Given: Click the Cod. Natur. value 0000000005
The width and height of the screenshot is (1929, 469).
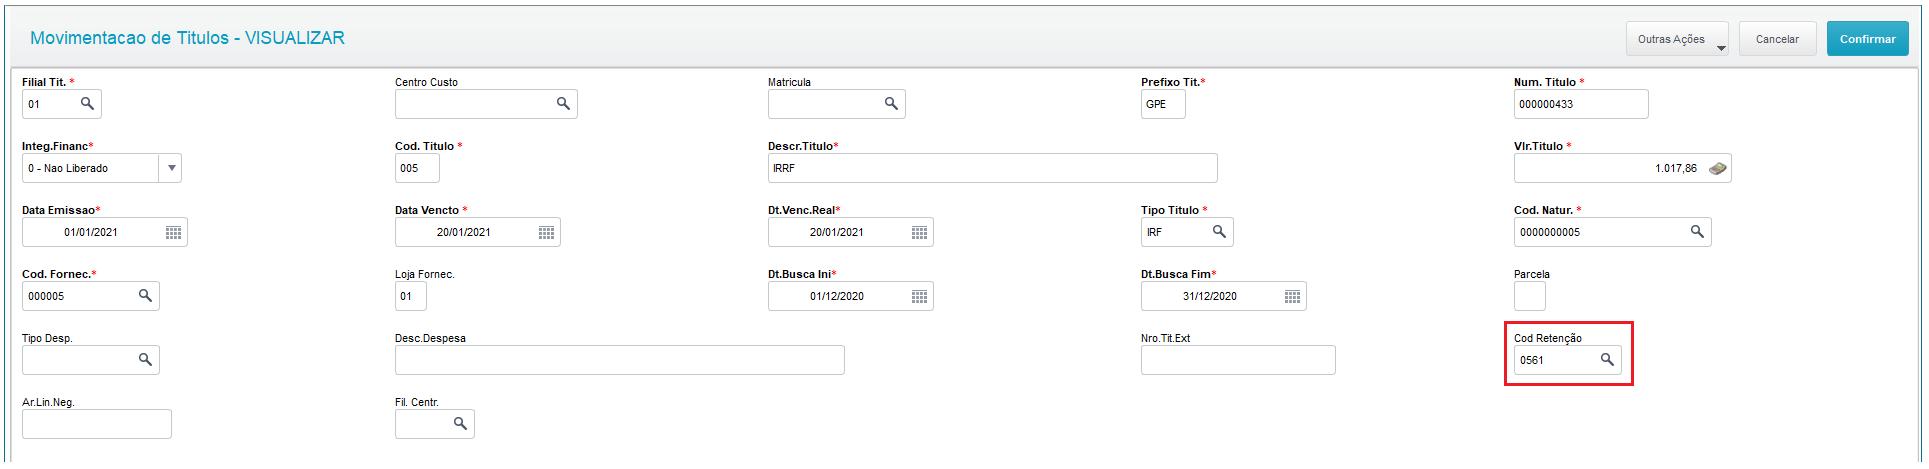Looking at the screenshot, I should tap(1550, 232).
